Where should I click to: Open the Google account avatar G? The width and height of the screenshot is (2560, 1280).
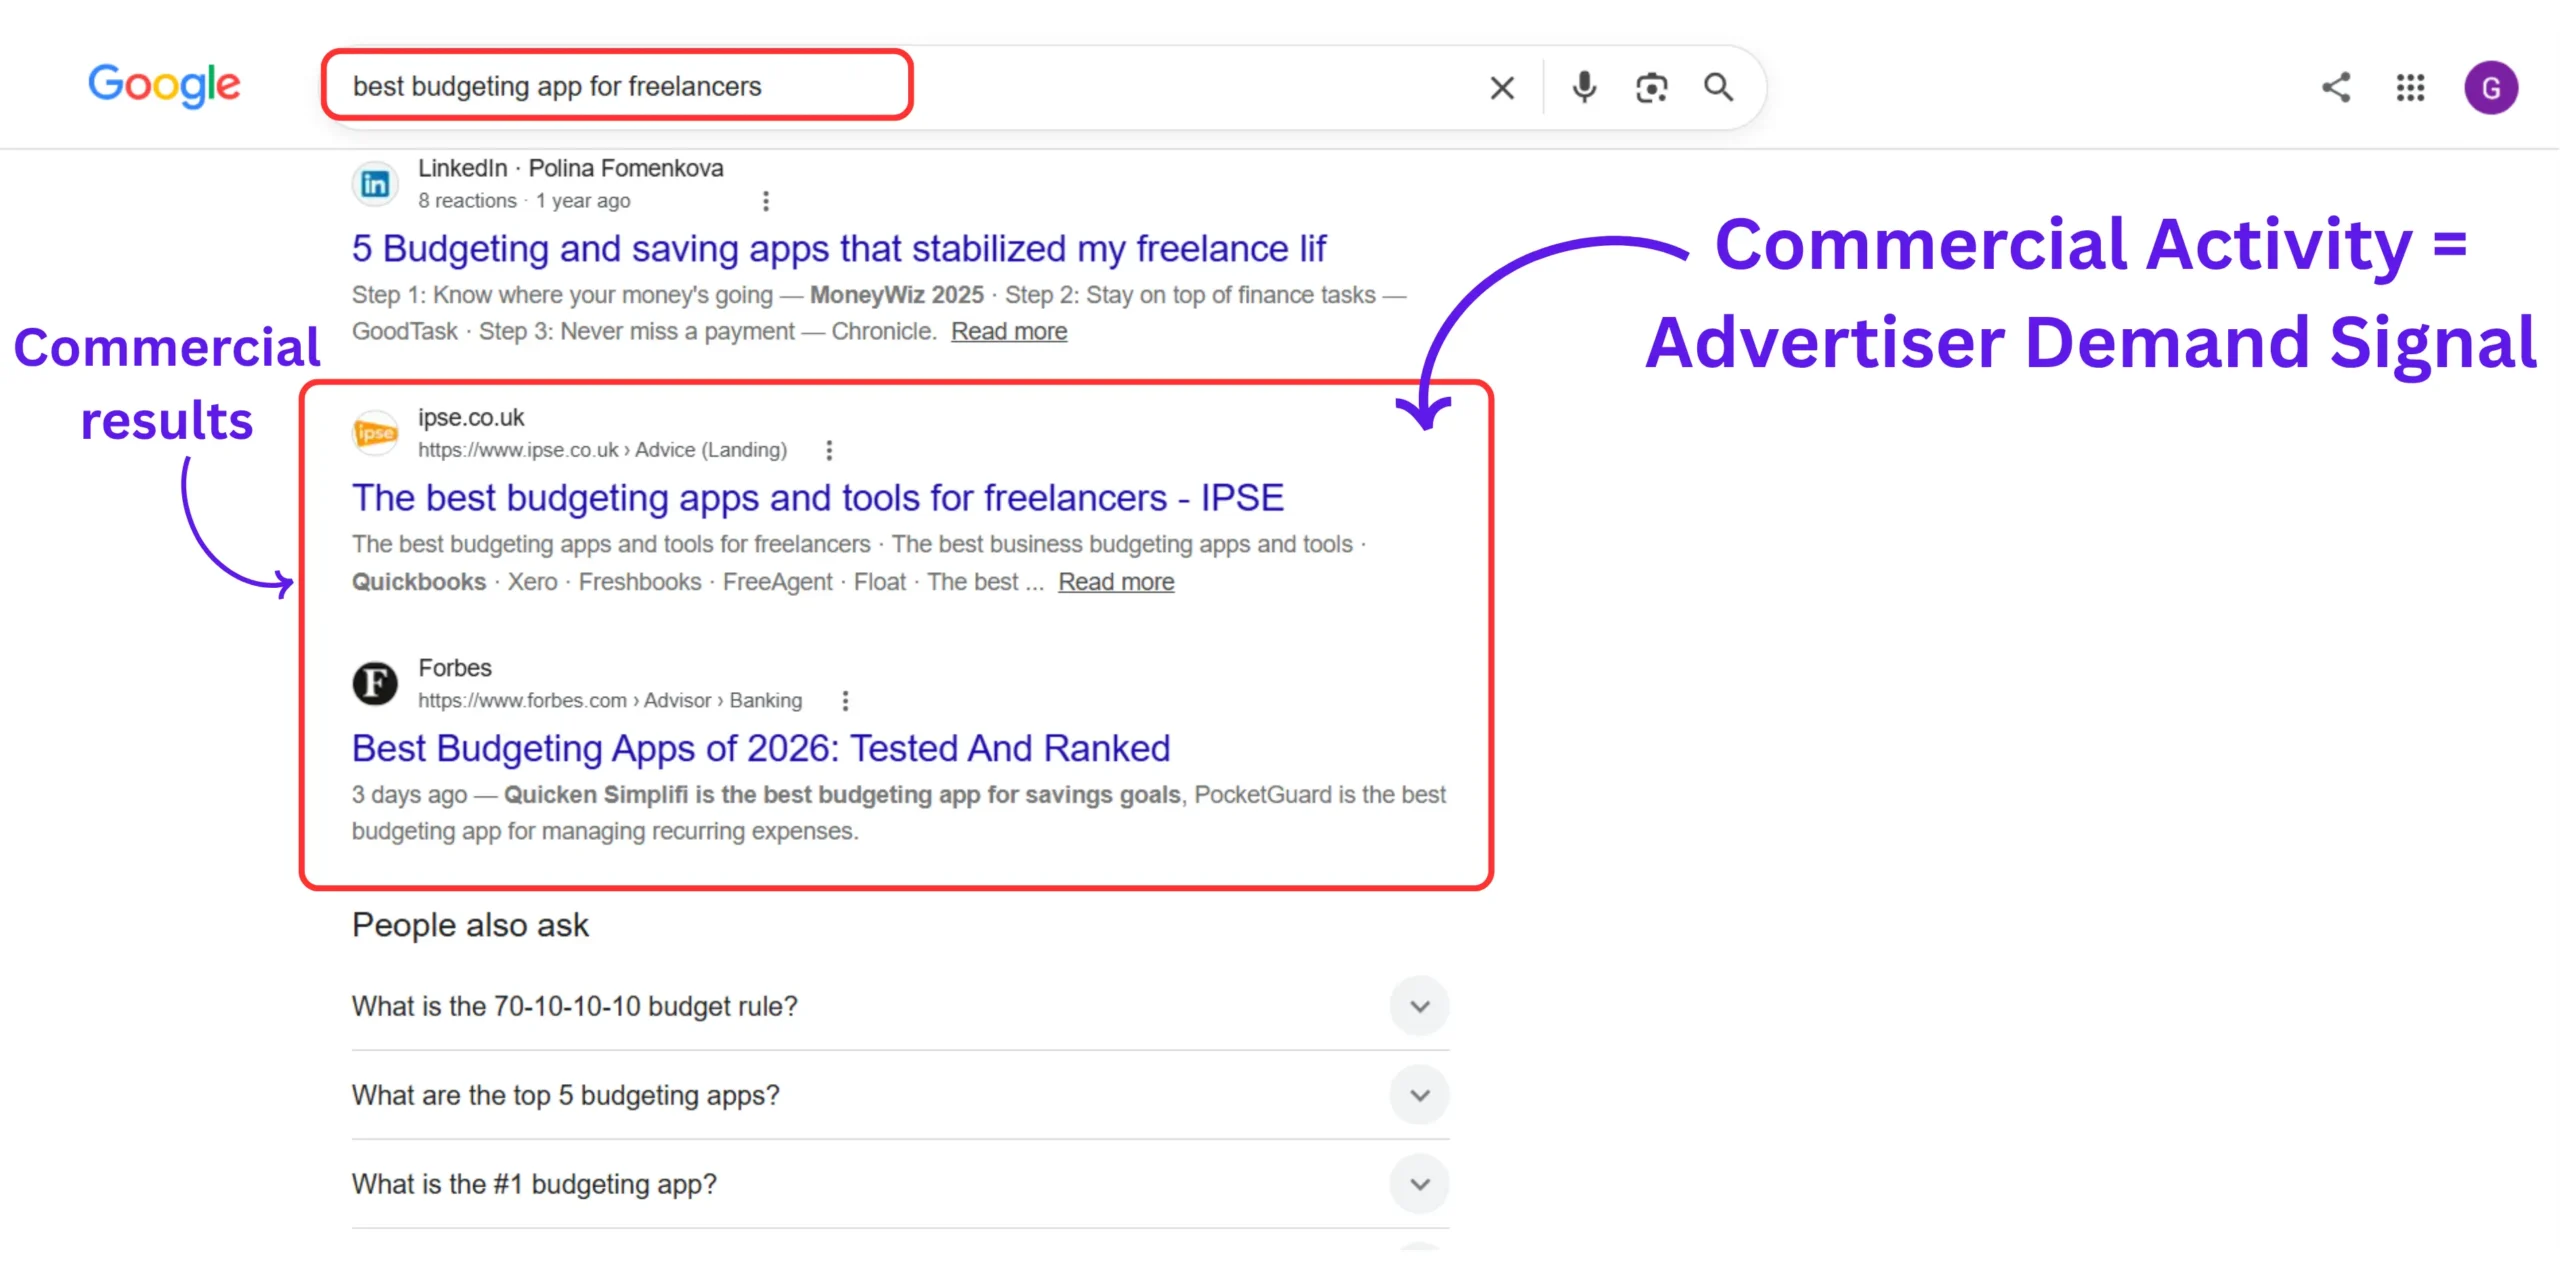[x=2490, y=88]
